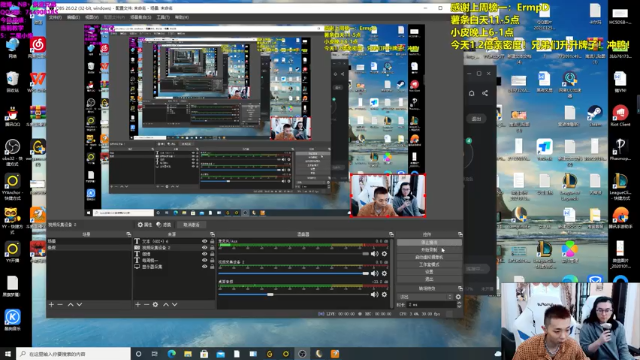The width and height of the screenshot is (640, 360).
Task: Hide the 显示器采集 source
Action: [x=204, y=267]
